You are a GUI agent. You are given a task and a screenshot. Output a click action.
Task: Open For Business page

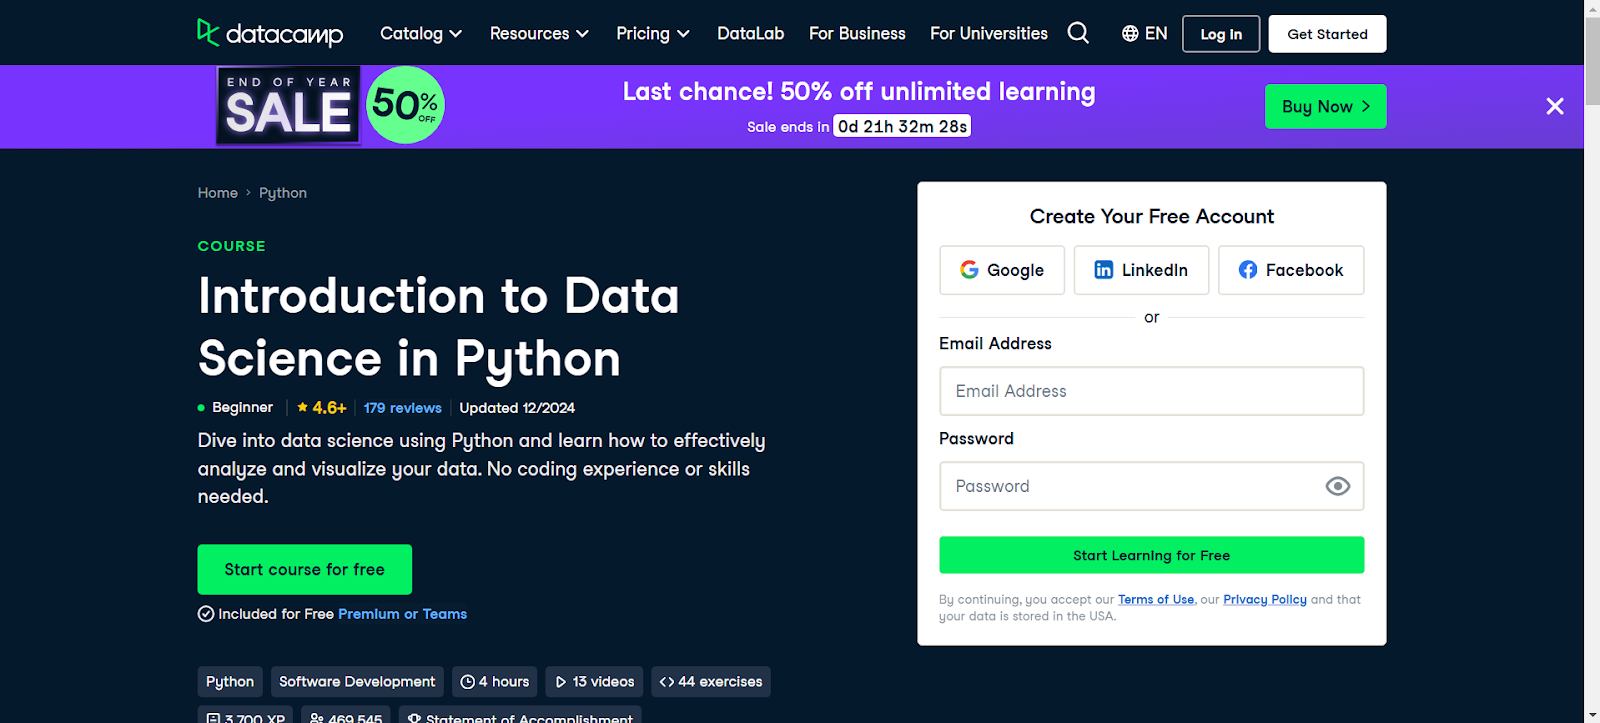pyautogui.click(x=857, y=33)
